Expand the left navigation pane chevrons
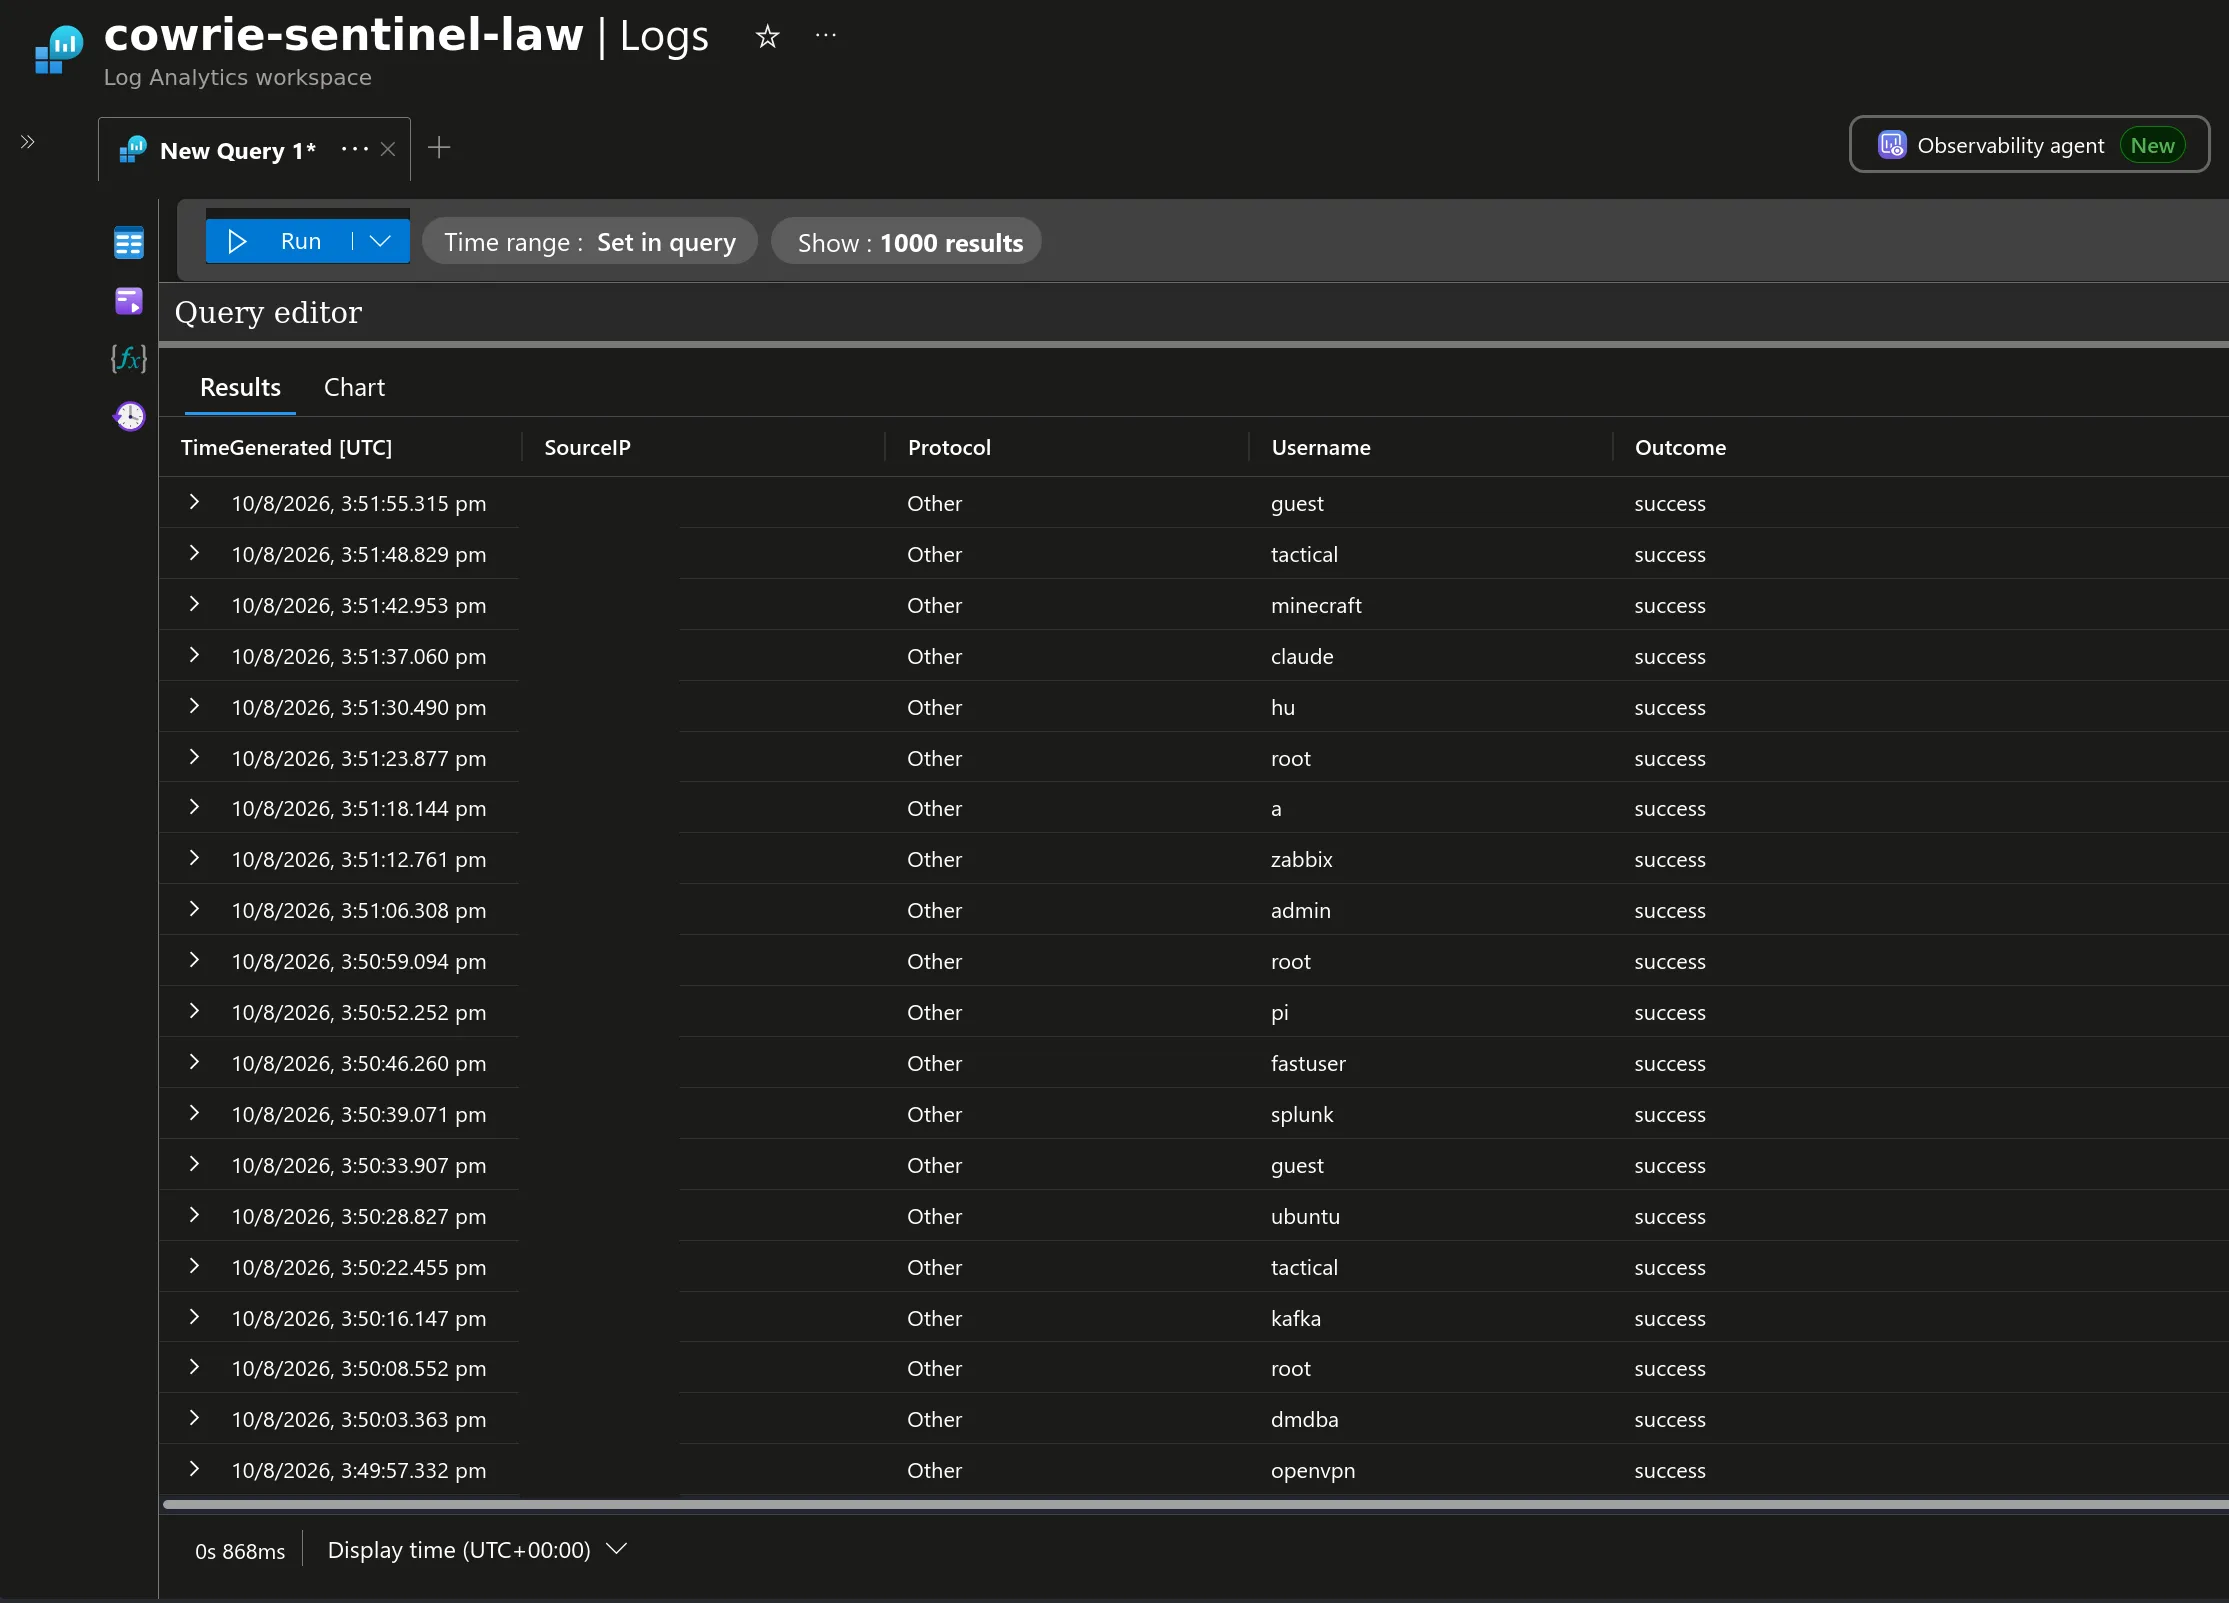 coord(28,142)
